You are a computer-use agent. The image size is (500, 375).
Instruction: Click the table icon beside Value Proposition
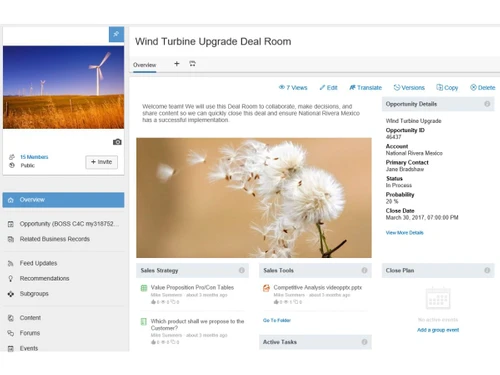[x=144, y=288]
